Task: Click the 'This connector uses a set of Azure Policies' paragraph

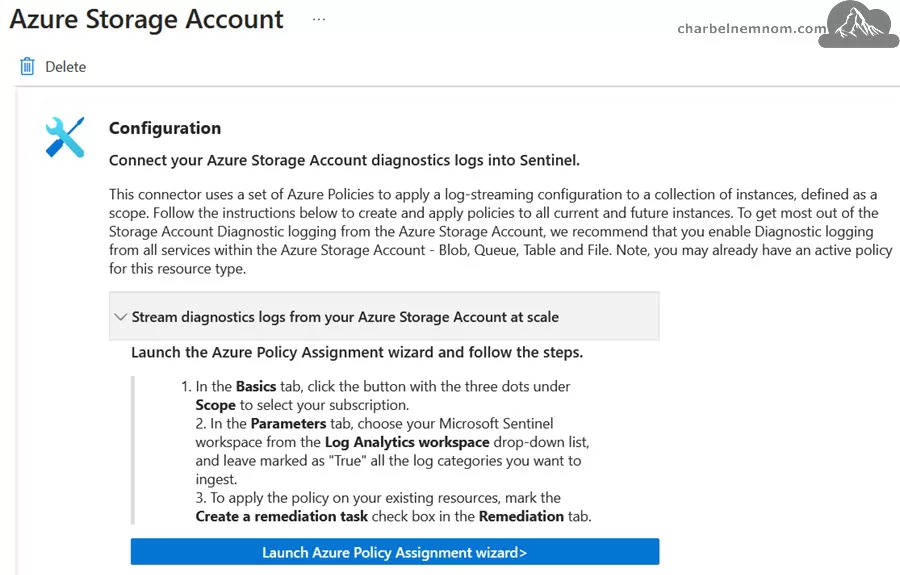Action: pos(501,231)
